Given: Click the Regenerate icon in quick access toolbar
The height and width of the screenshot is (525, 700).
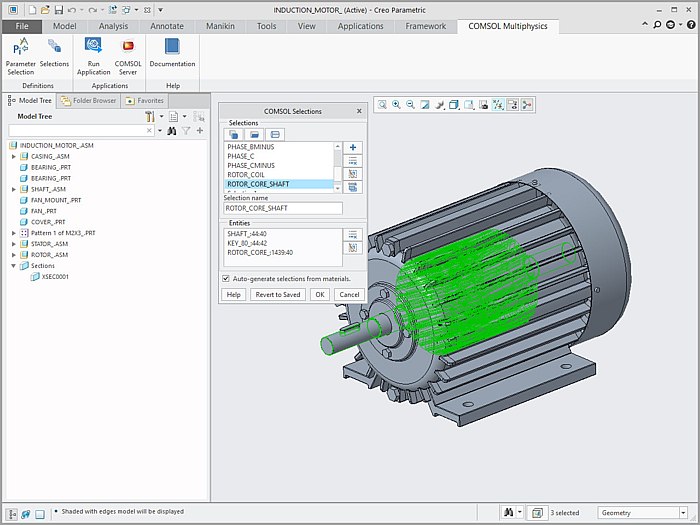Looking at the screenshot, I should click(x=112, y=10).
